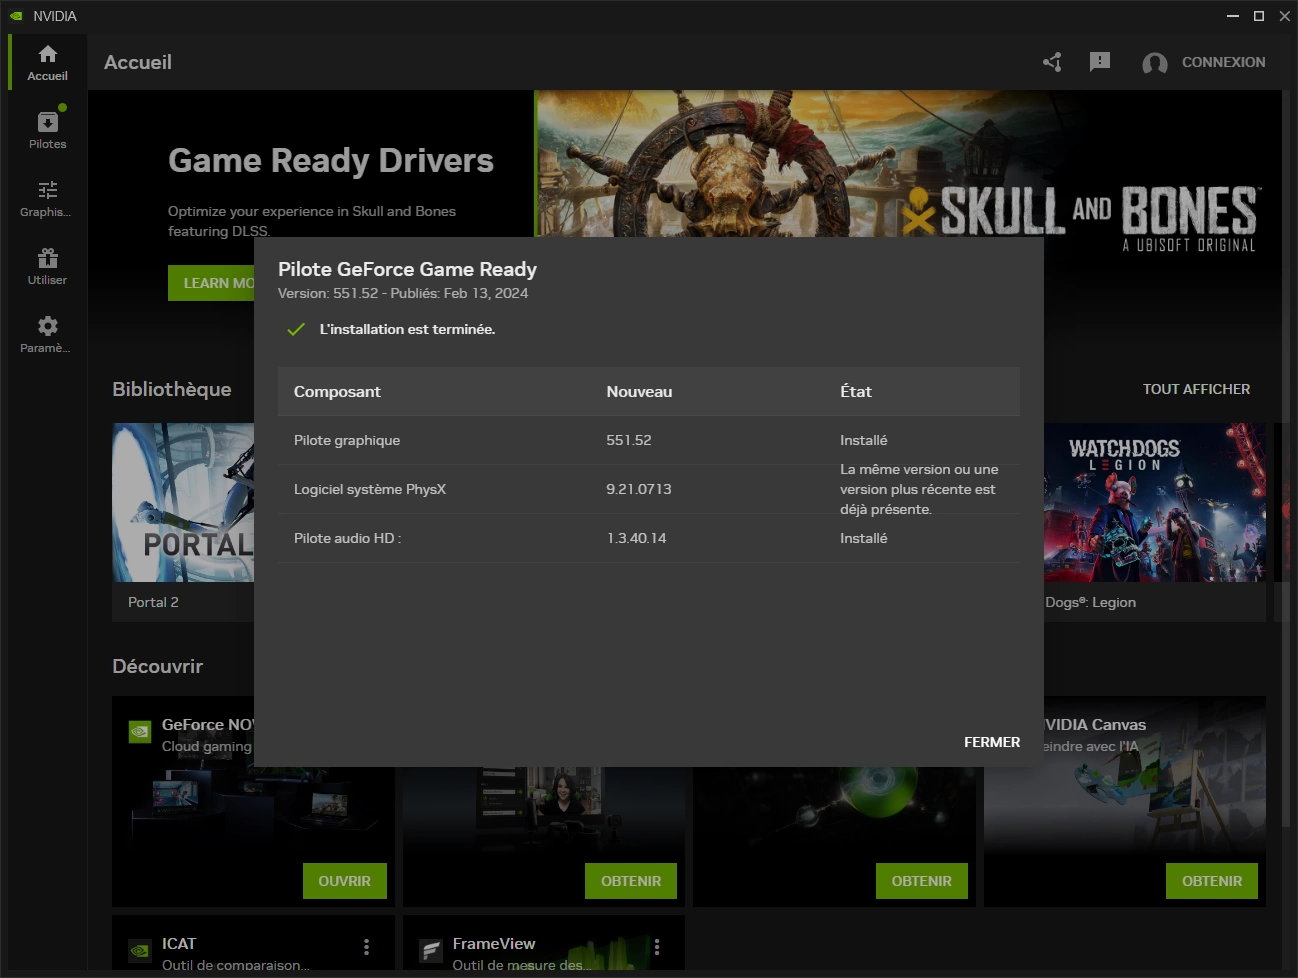1298x978 pixels.
Task: Click version value 551.52 in table
Action: [629, 440]
